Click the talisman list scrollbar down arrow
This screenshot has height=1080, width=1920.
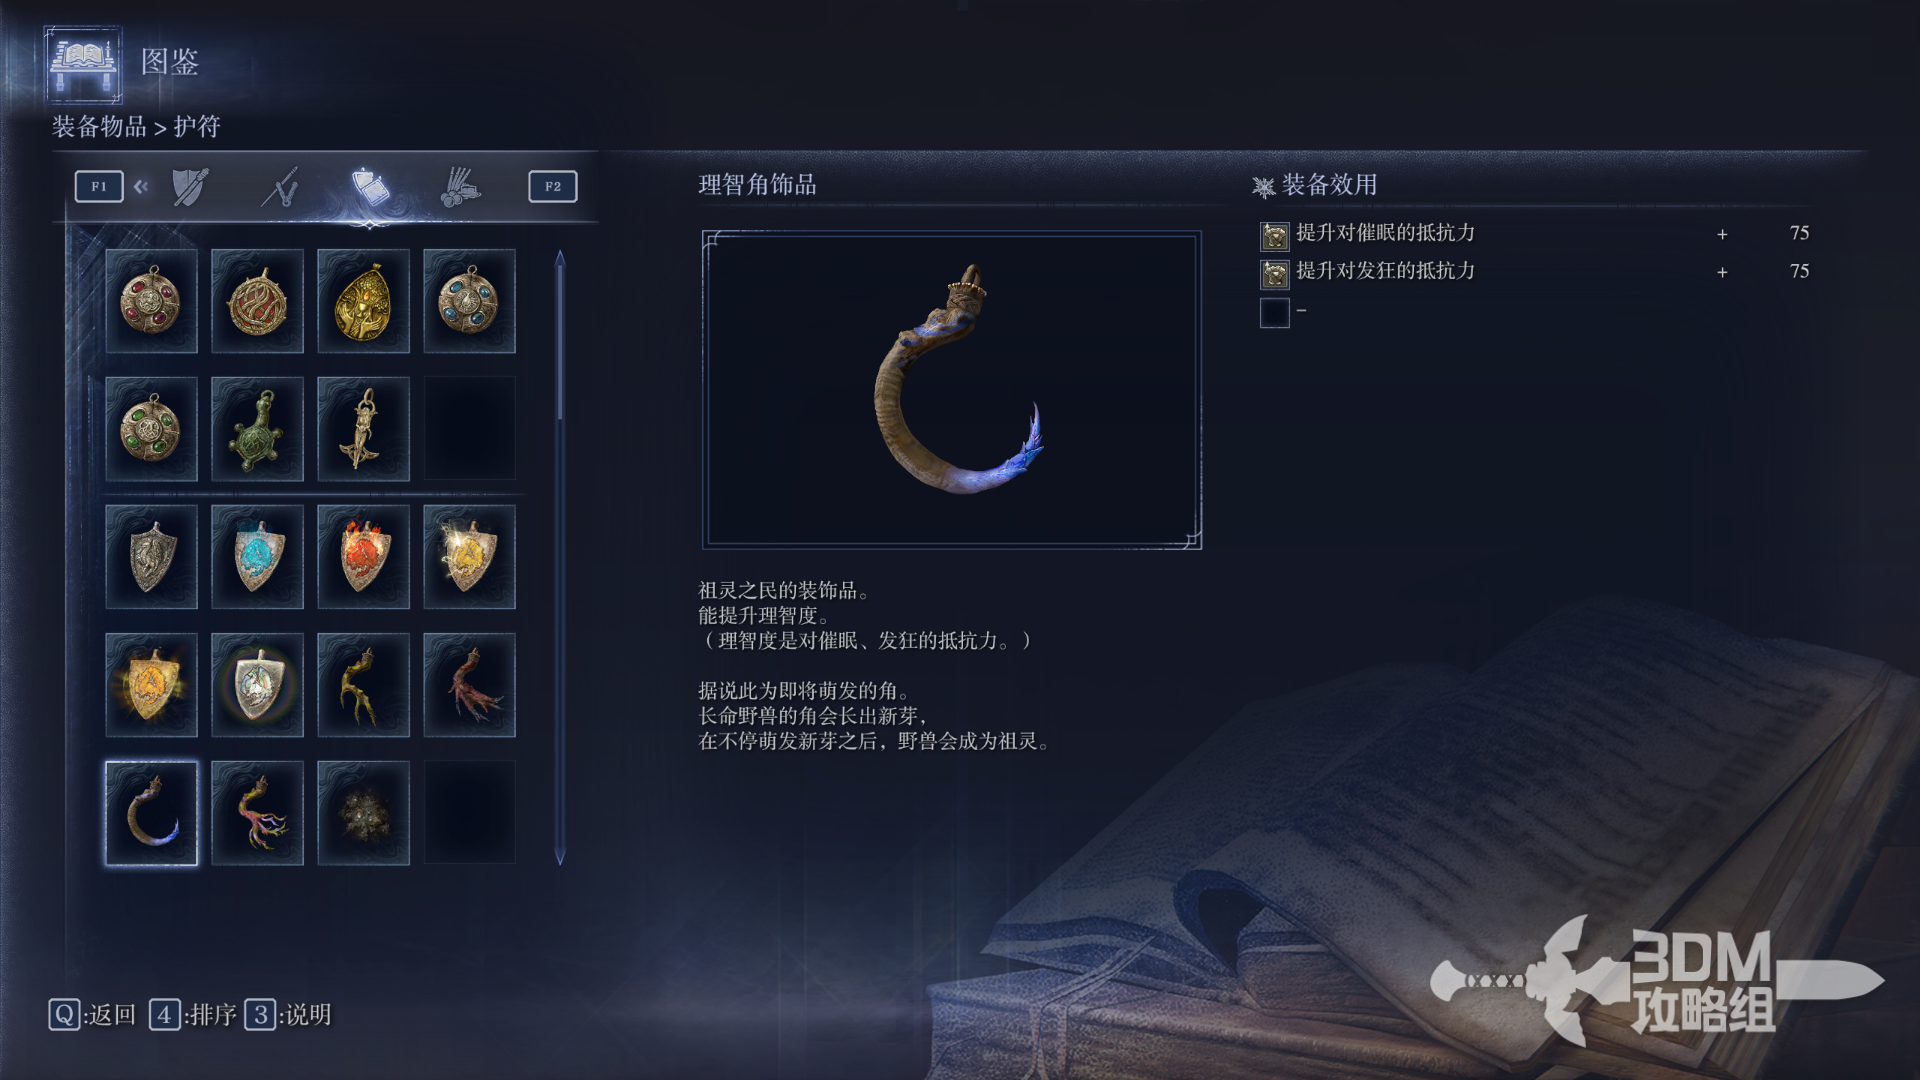pyautogui.click(x=560, y=857)
